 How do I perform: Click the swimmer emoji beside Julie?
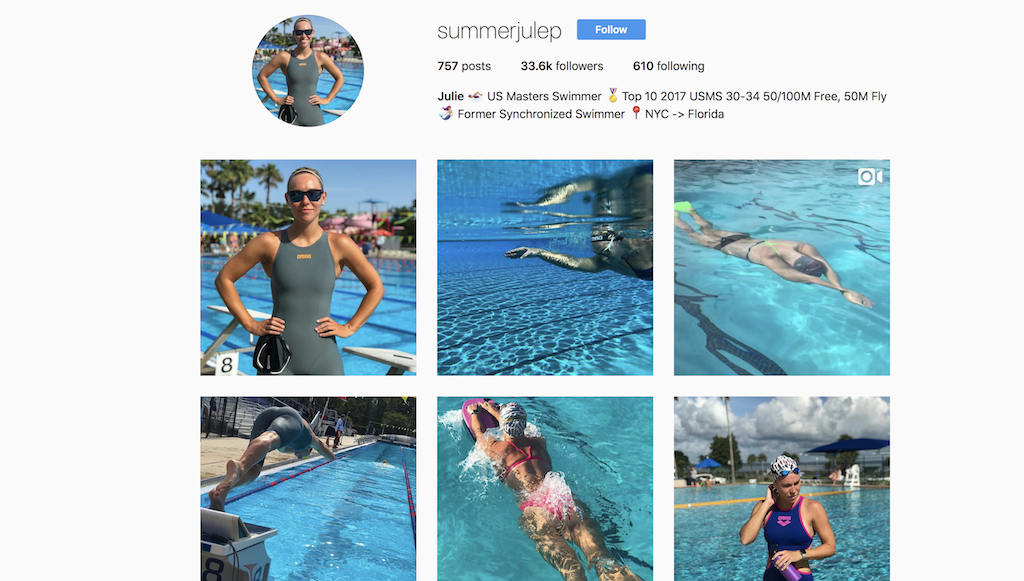(x=475, y=96)
